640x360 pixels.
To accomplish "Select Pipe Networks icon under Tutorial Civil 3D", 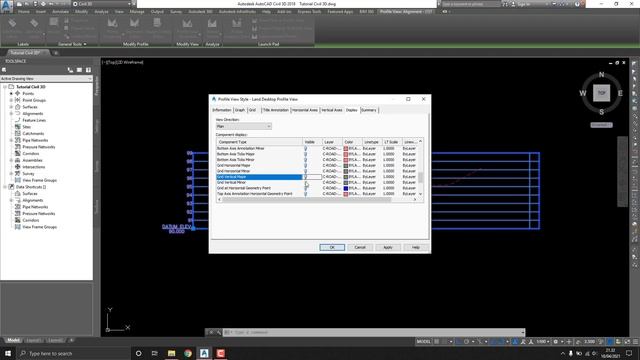I will tap(18, 140).
